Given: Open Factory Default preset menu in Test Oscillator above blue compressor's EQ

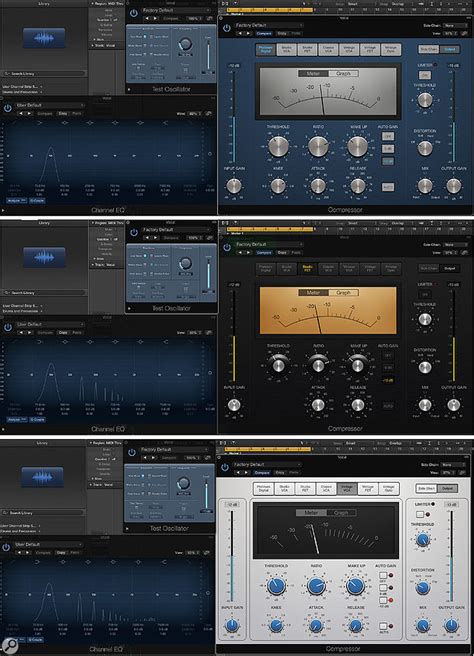Looking at the screenshot, I should [176, 10].
